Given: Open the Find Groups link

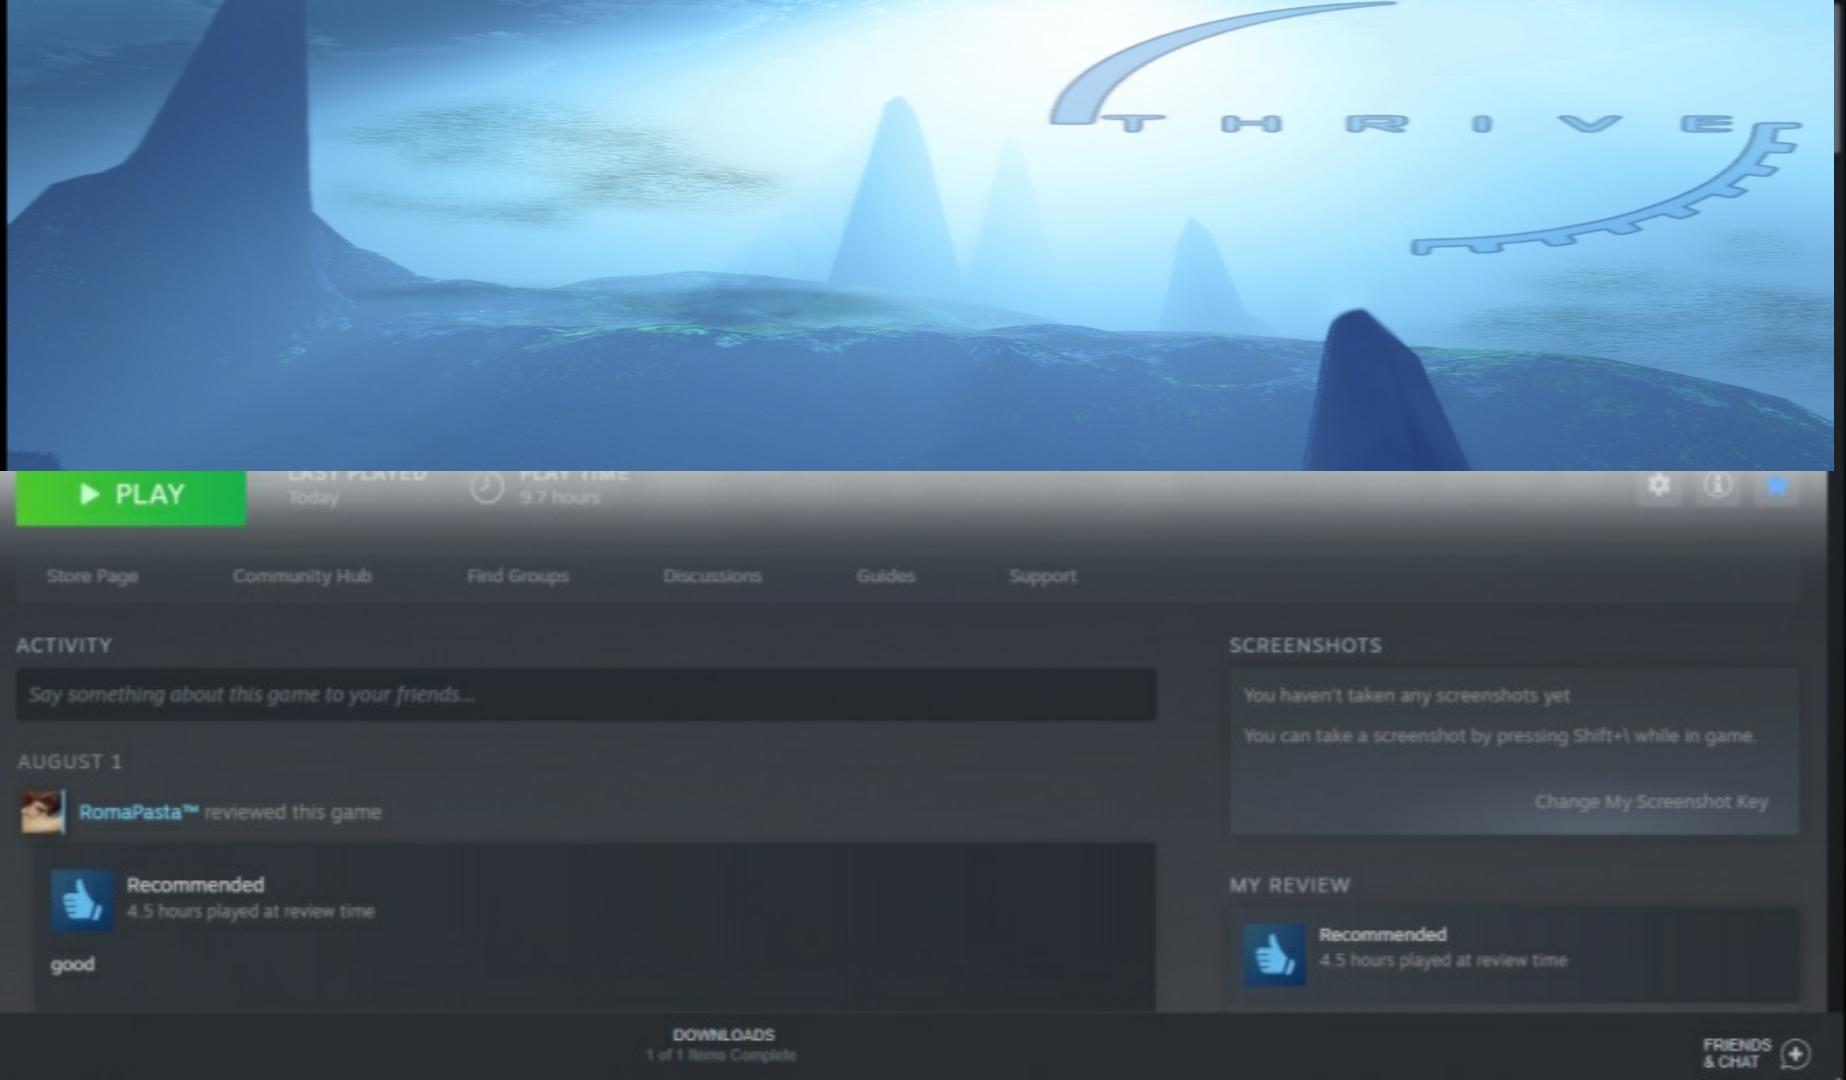Looking at the screenshot, I should click(517, 576).
